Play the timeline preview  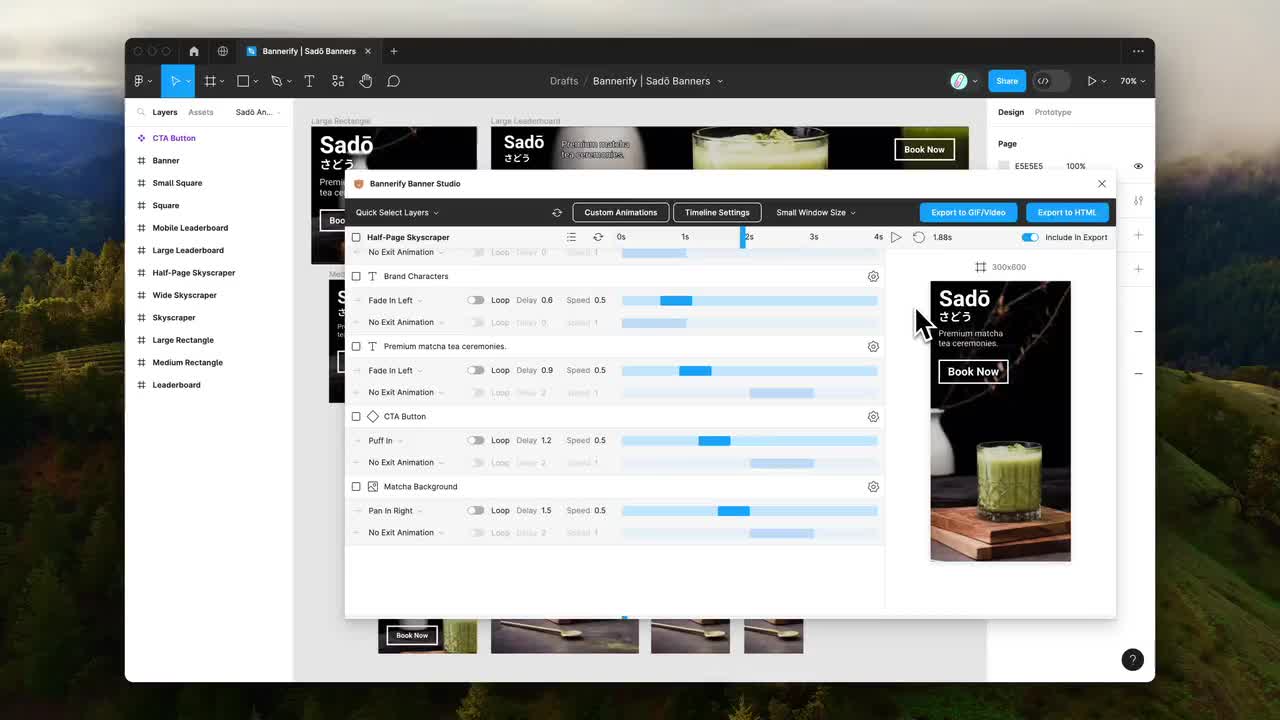click(896, 237)
